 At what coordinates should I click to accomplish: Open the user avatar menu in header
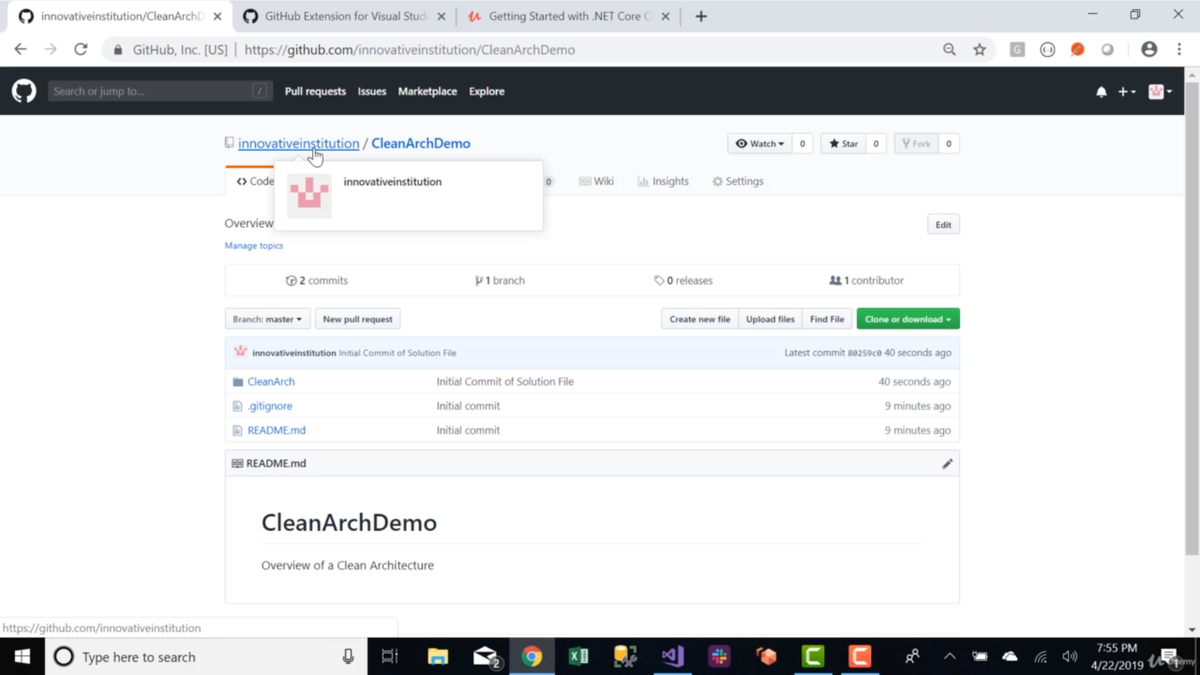pyautogui.click(x=1160, y=92)
